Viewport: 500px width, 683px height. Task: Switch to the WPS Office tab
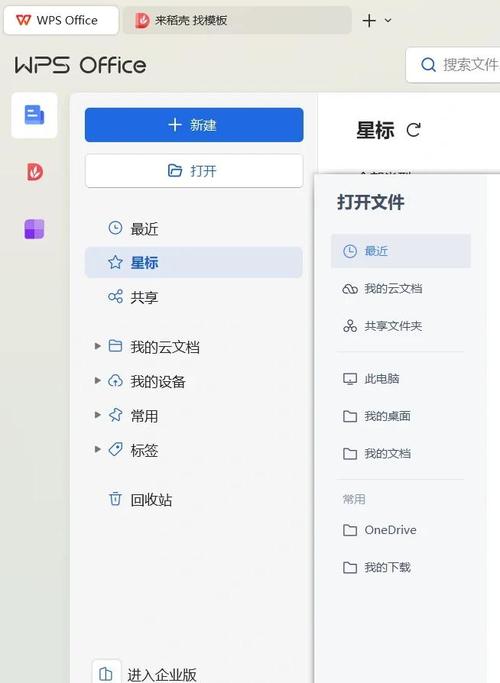tap(61, 20)
